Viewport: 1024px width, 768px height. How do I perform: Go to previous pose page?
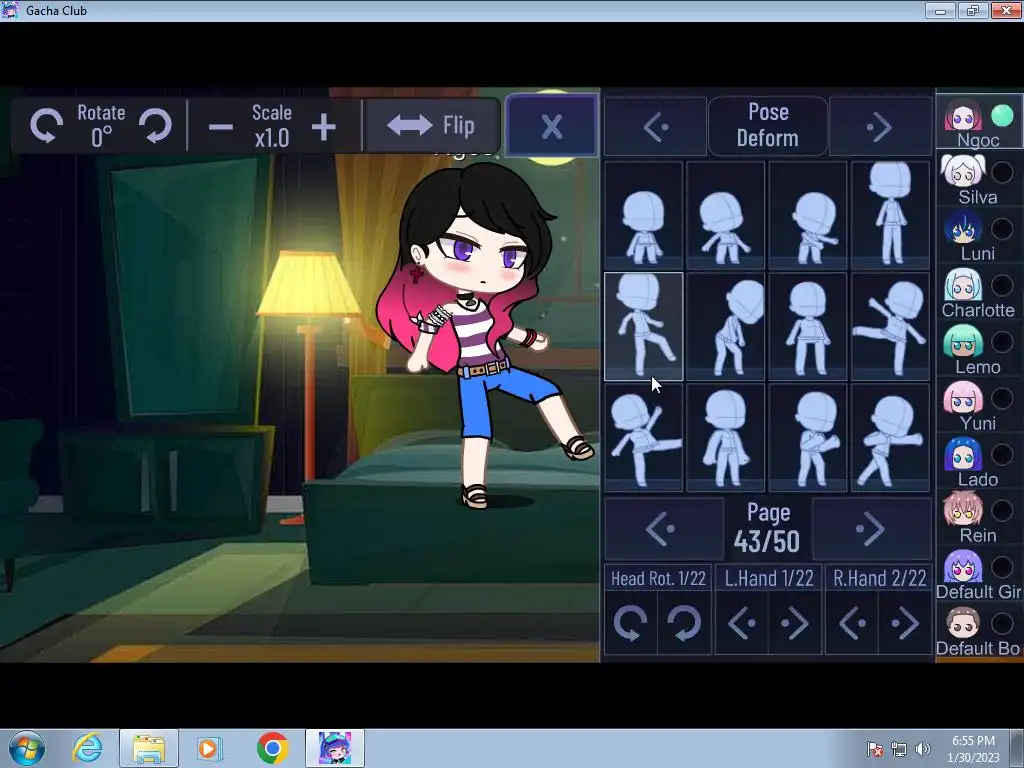tap(664, 528)
